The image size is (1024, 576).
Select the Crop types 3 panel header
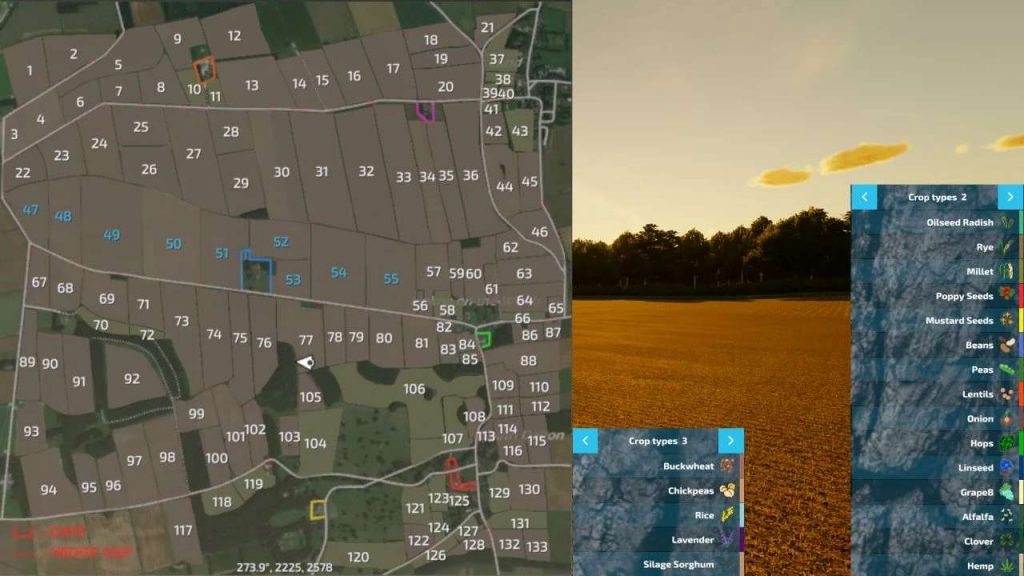(x=659, y=440)
